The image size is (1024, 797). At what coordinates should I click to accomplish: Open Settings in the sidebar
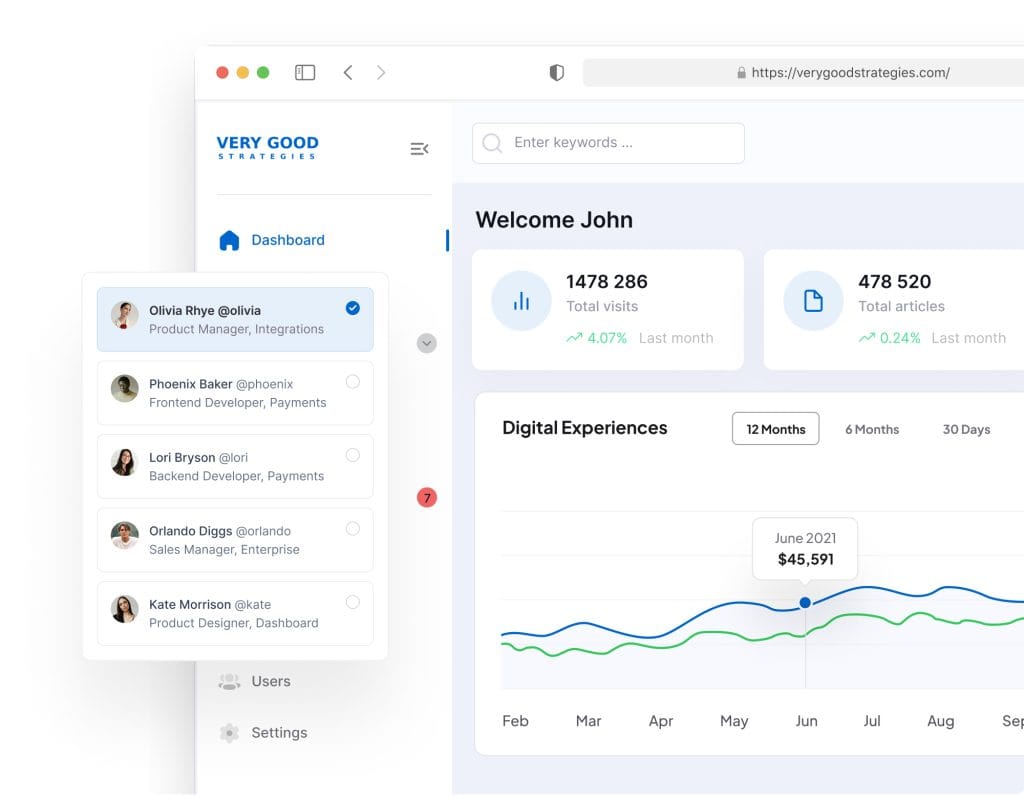point(278,732)
